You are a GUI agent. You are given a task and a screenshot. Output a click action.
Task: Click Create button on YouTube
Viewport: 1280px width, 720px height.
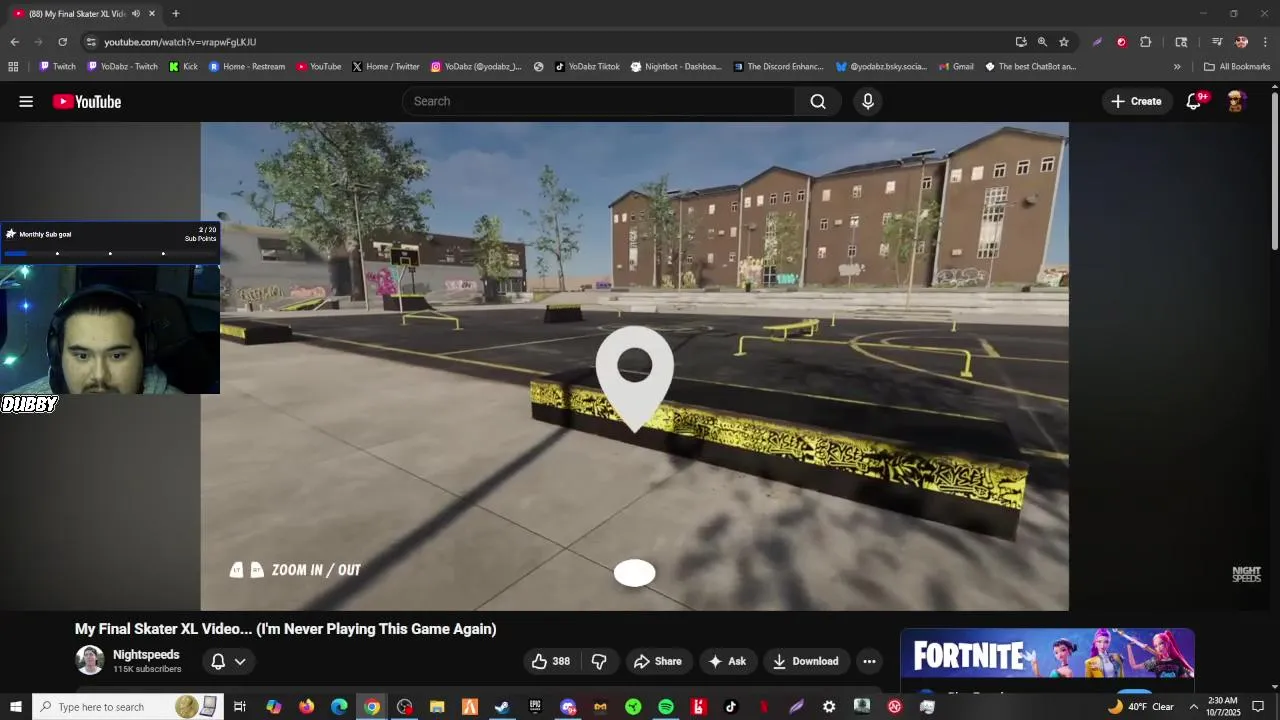[x=1136, y=101]
